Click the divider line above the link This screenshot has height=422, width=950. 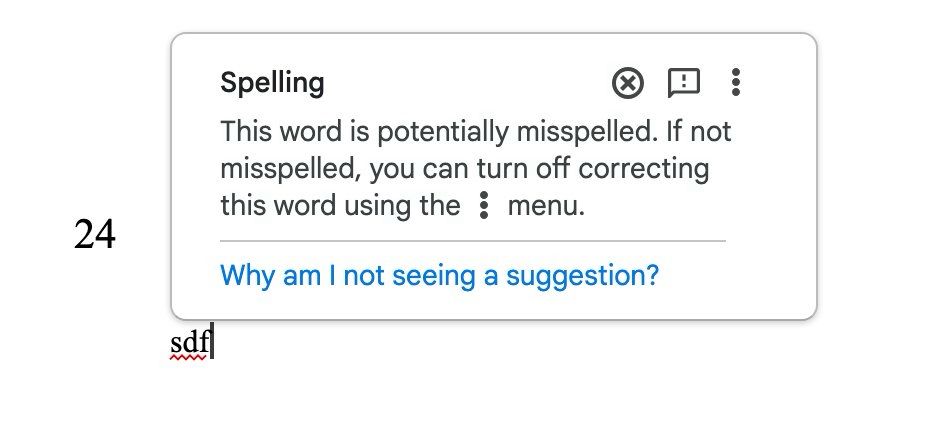pos(472,241)
